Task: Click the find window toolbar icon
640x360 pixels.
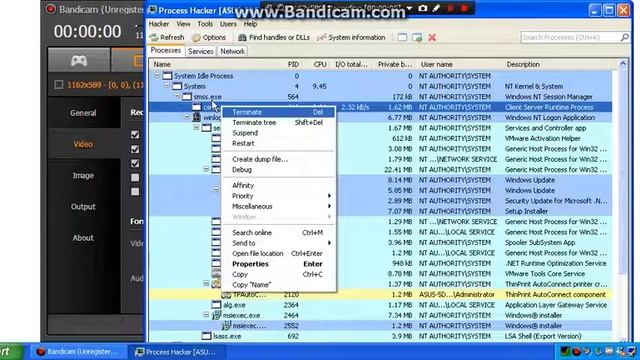Action: coord(402,38)
